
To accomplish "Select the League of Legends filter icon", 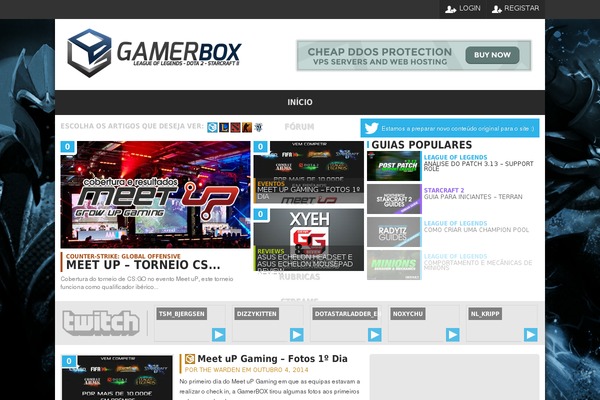I will [x=224, y=127].
